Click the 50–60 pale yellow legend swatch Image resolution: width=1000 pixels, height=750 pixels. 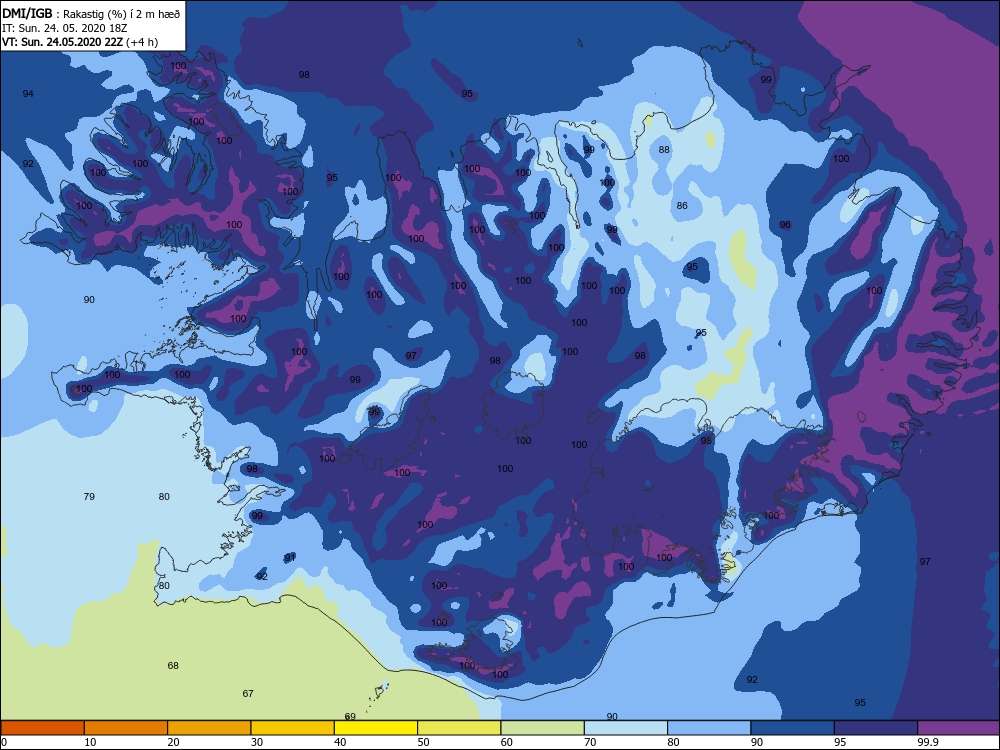click(459, 728)
